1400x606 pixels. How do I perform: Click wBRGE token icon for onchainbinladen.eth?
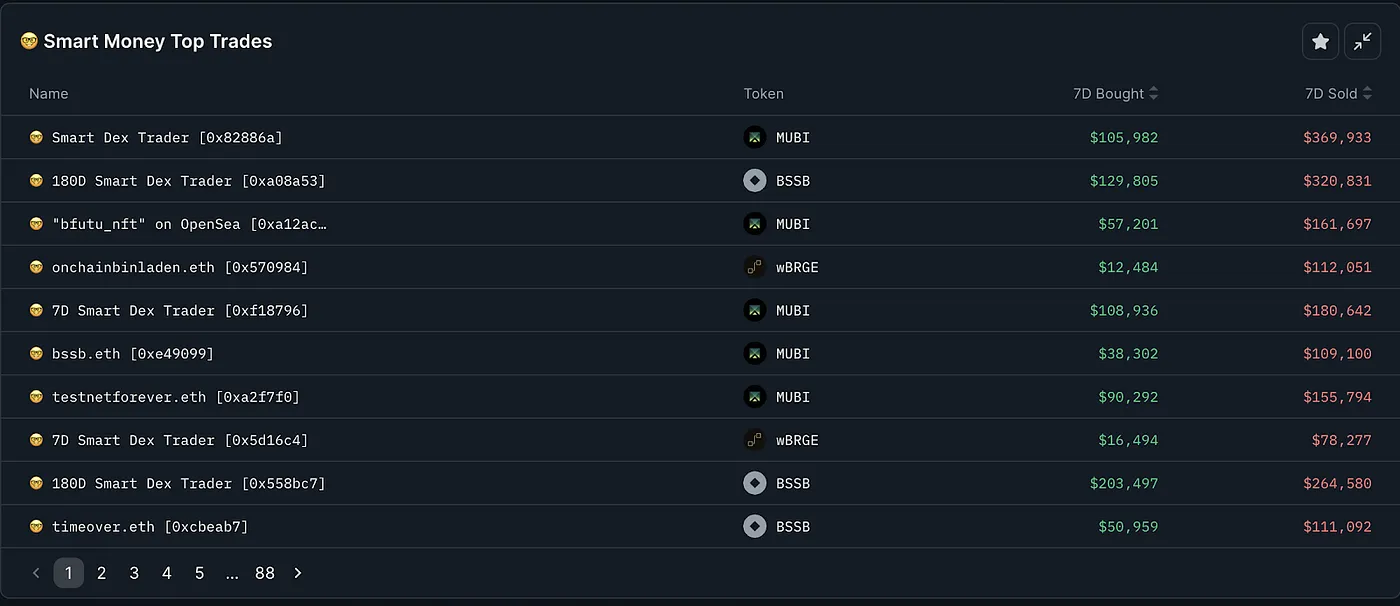pyautogui.click(x=755, y=267)
